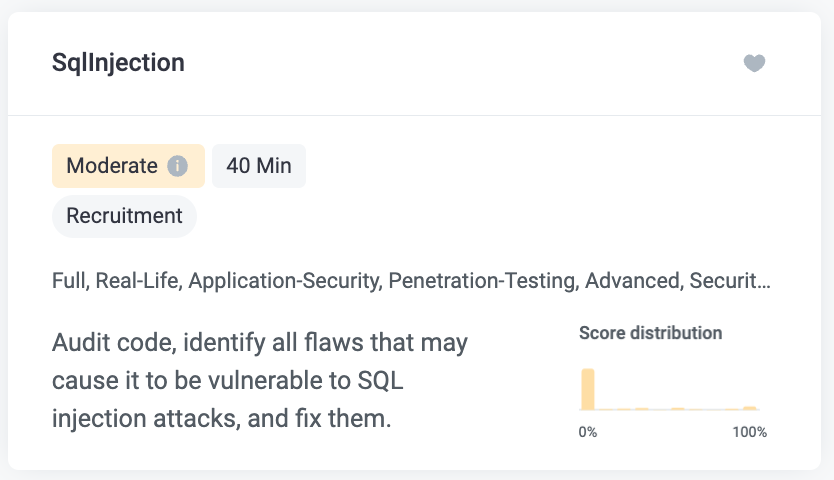Expand the truncated Securit… tag text
The width and height of the screenshot is (834, 480).
tap(730, 281)
